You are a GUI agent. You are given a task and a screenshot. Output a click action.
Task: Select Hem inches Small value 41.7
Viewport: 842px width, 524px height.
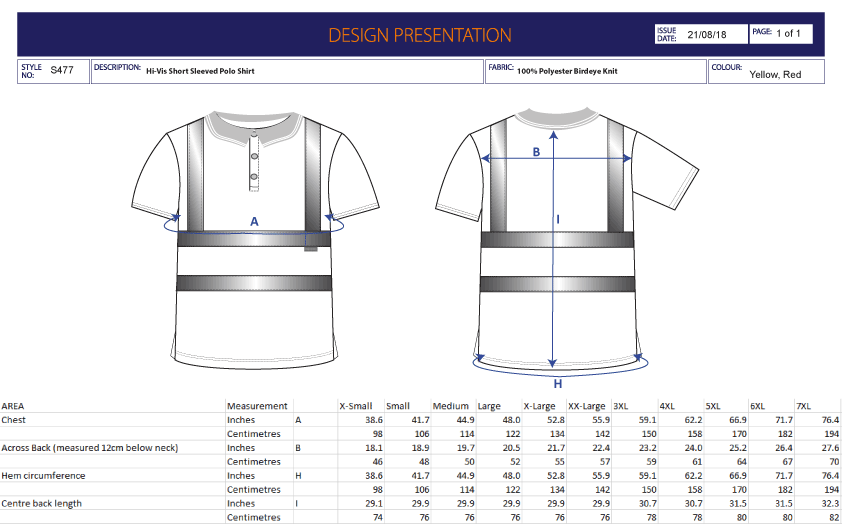click(420, 476)
